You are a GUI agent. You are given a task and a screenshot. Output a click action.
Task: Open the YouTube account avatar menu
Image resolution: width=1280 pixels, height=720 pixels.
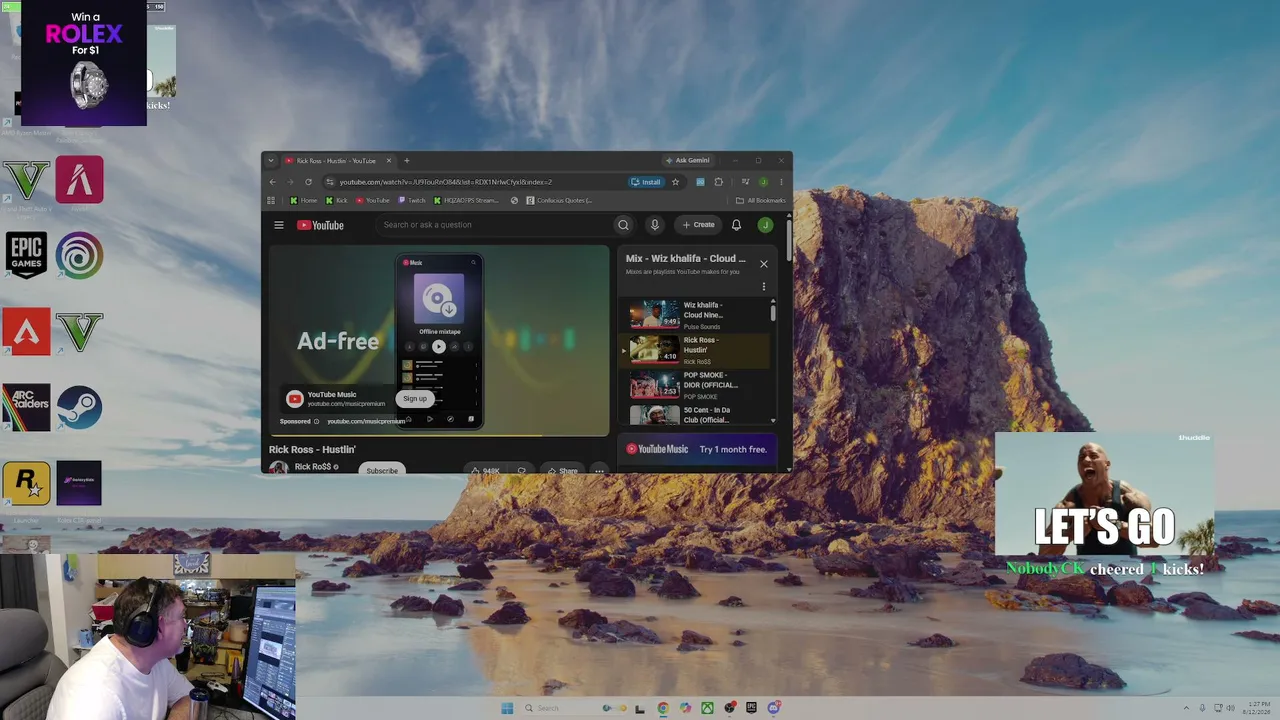pyautogui.click(x=765, y=225)
